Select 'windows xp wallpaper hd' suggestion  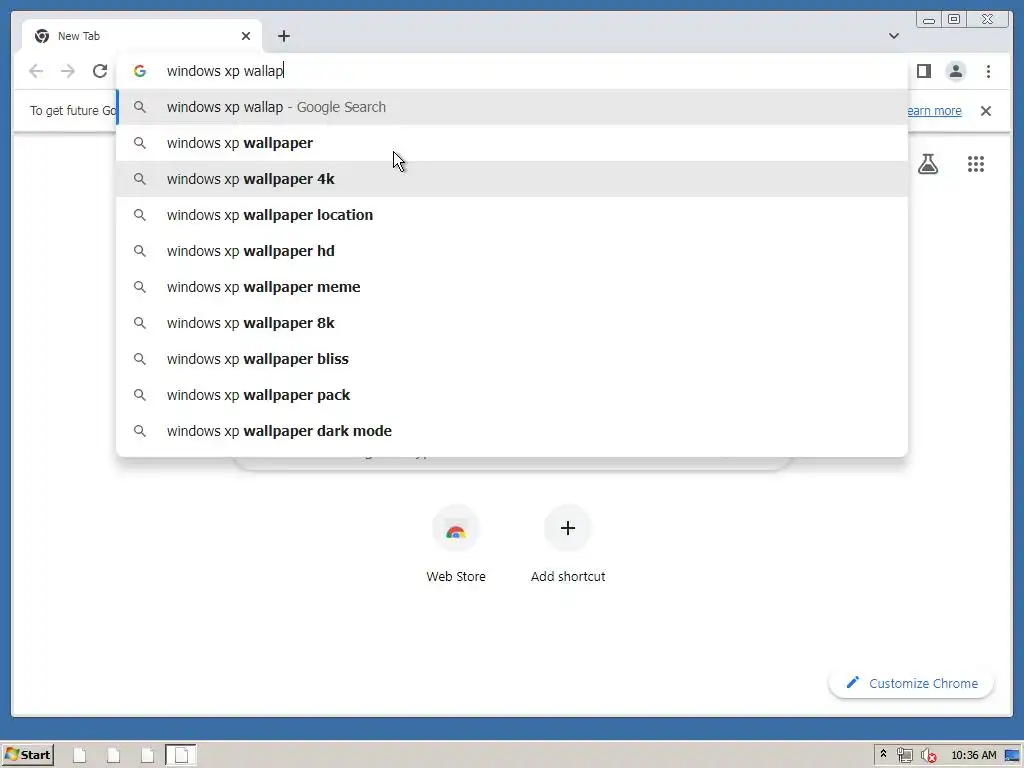(512, 251)
